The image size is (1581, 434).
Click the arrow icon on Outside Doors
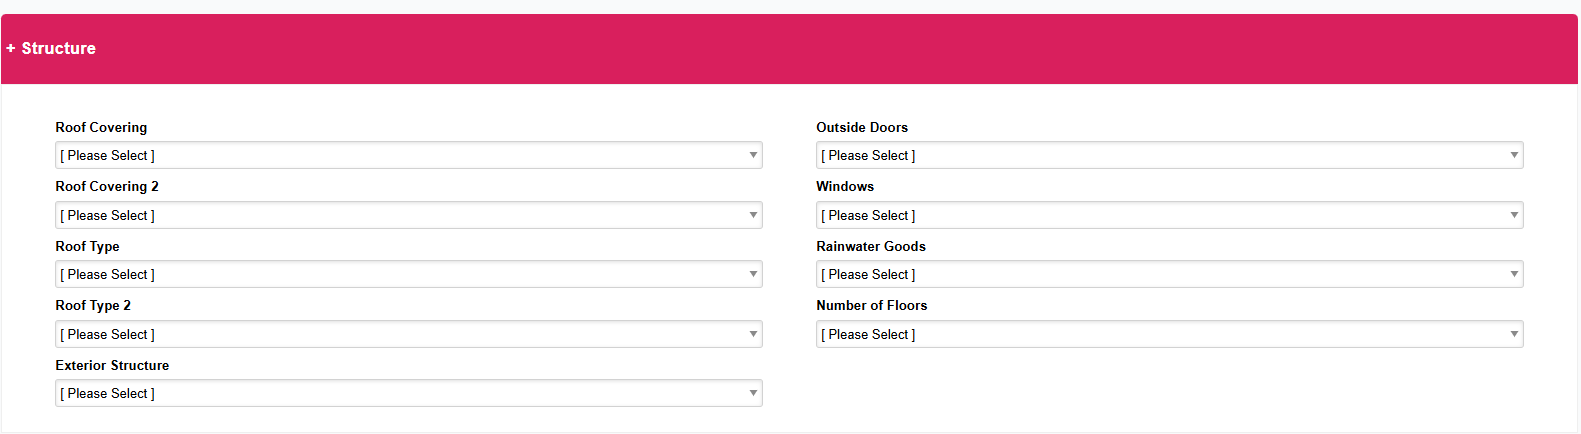[1514, 155]
